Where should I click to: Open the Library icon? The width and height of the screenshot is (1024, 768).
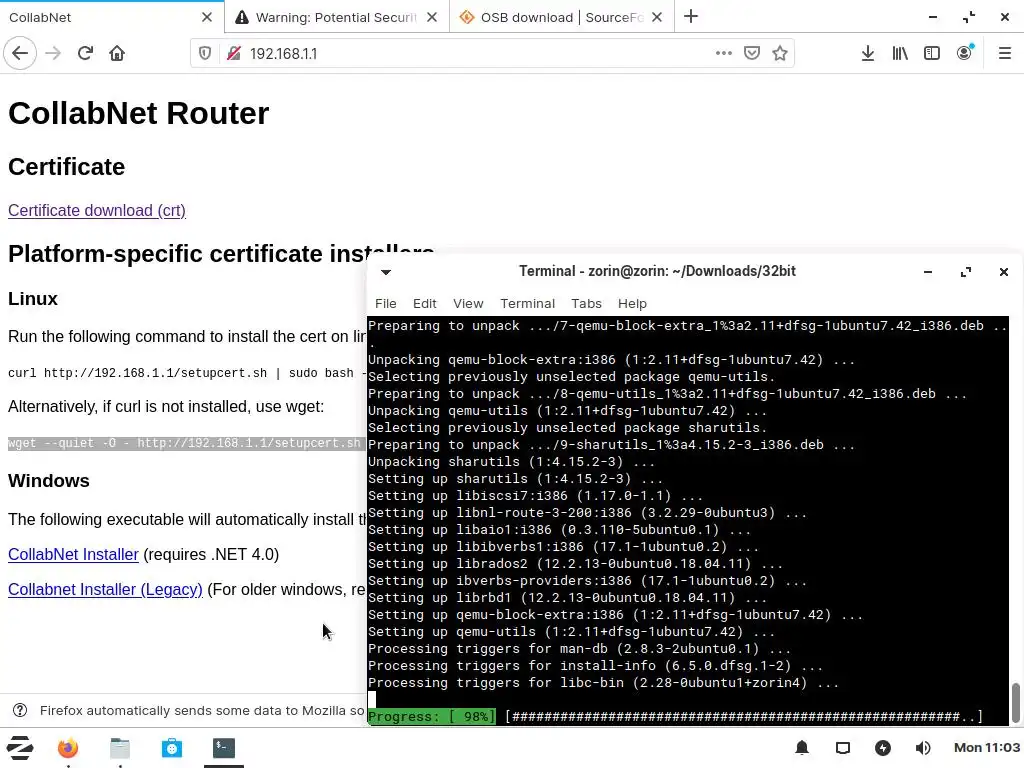(x=900, y=54)
